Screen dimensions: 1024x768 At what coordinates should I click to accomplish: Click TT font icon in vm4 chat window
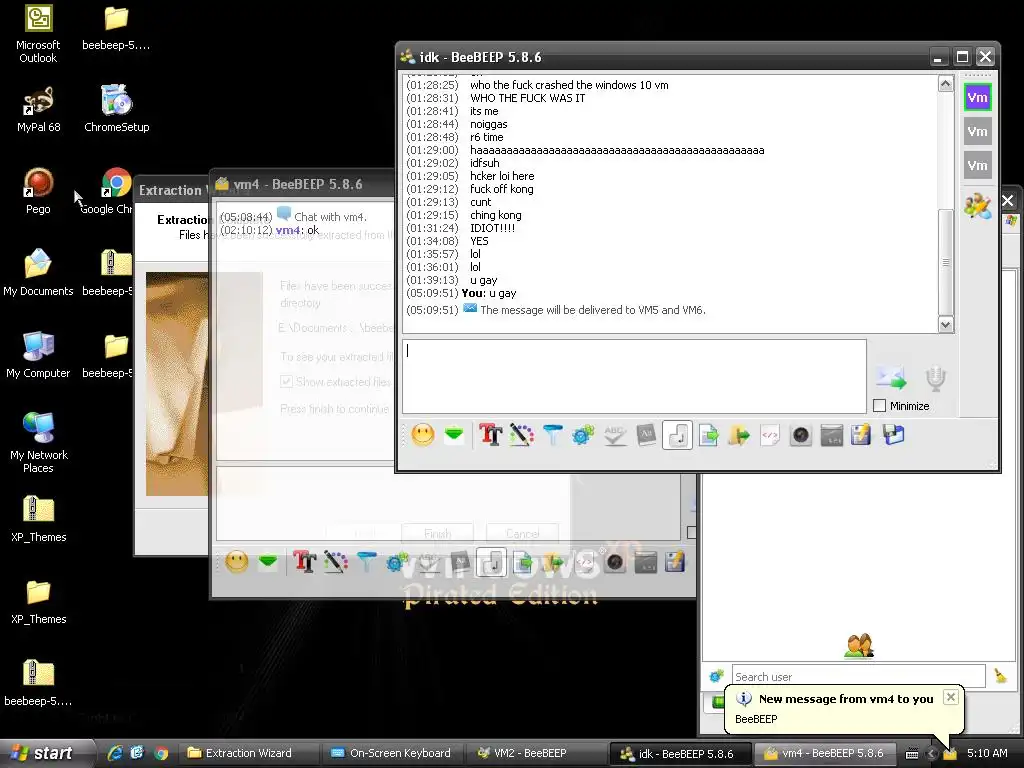(304, 562)
